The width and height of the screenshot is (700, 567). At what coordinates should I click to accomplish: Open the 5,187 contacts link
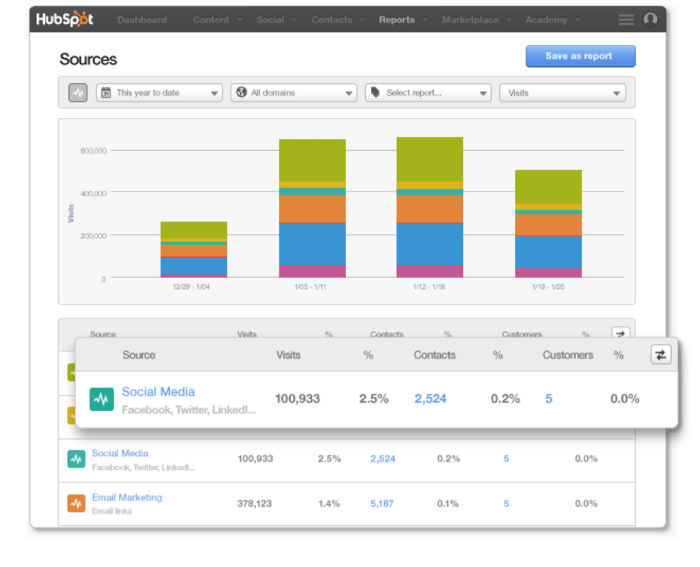coord(382,504)
